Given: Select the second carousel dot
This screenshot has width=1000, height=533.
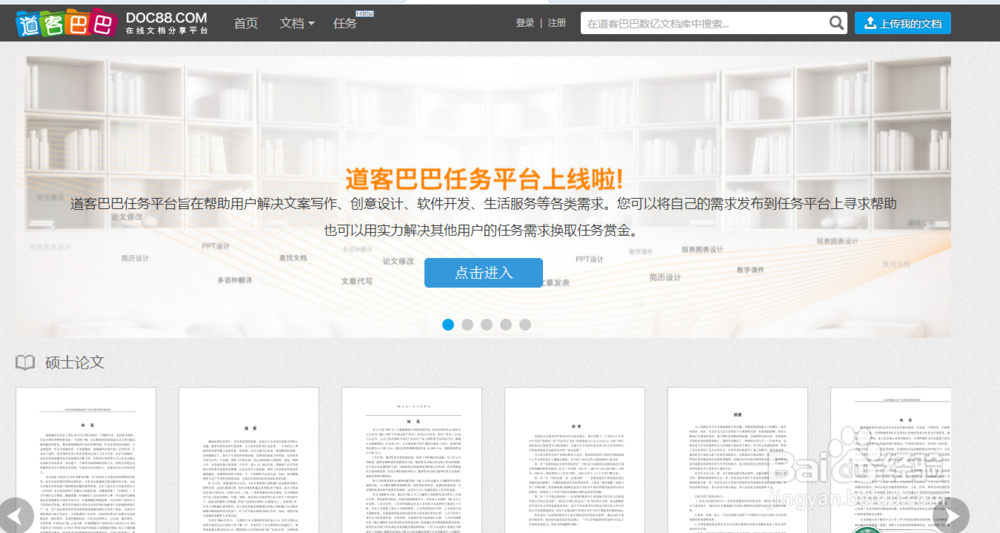Looking at the screenshot, I should [467, 325].
